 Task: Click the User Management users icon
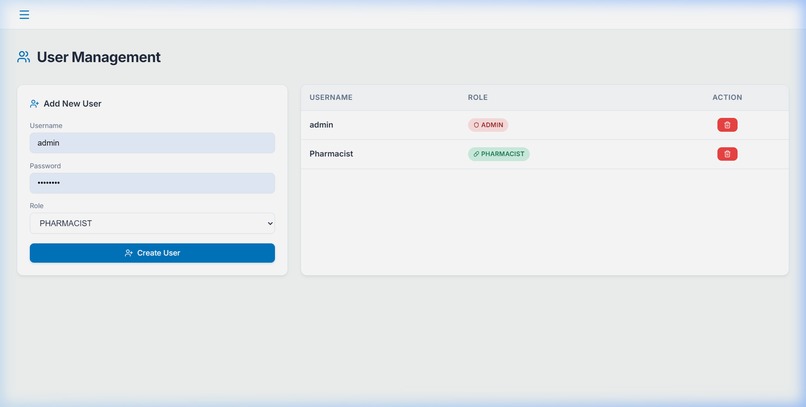(x=24, y=57)
